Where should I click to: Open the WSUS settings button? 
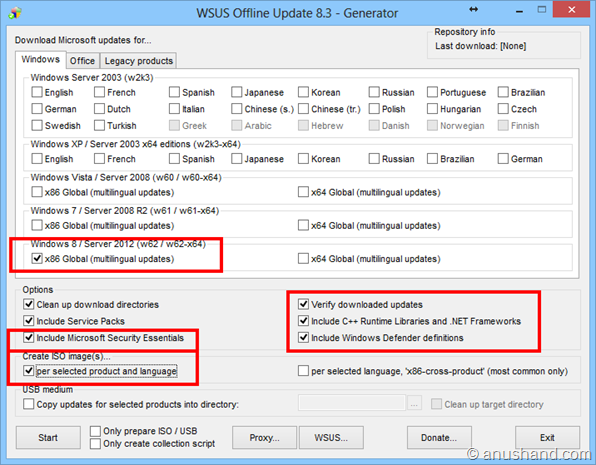pyautogui.click(x=331, y=438)
